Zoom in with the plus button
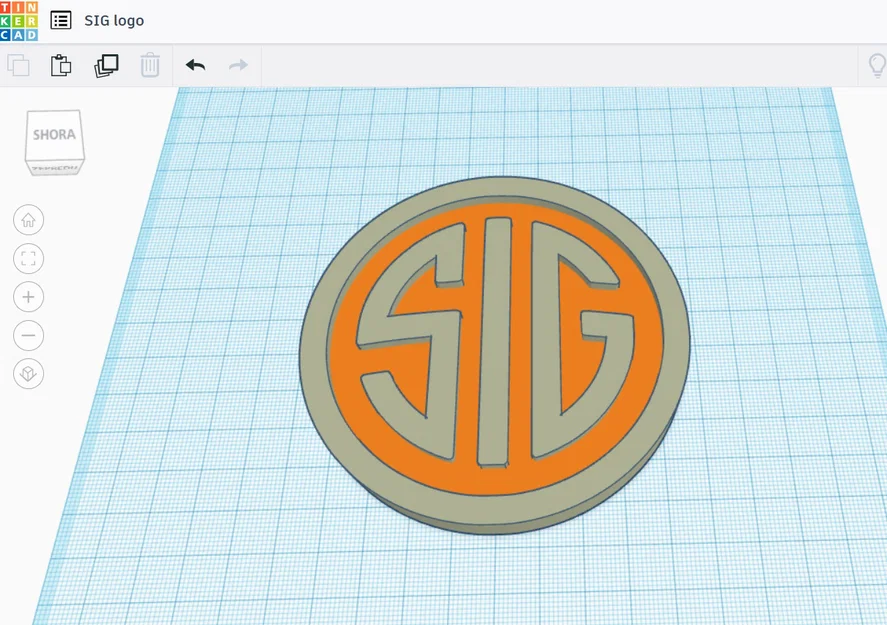This screenshot has height=625, width=887. click(28, 297)
